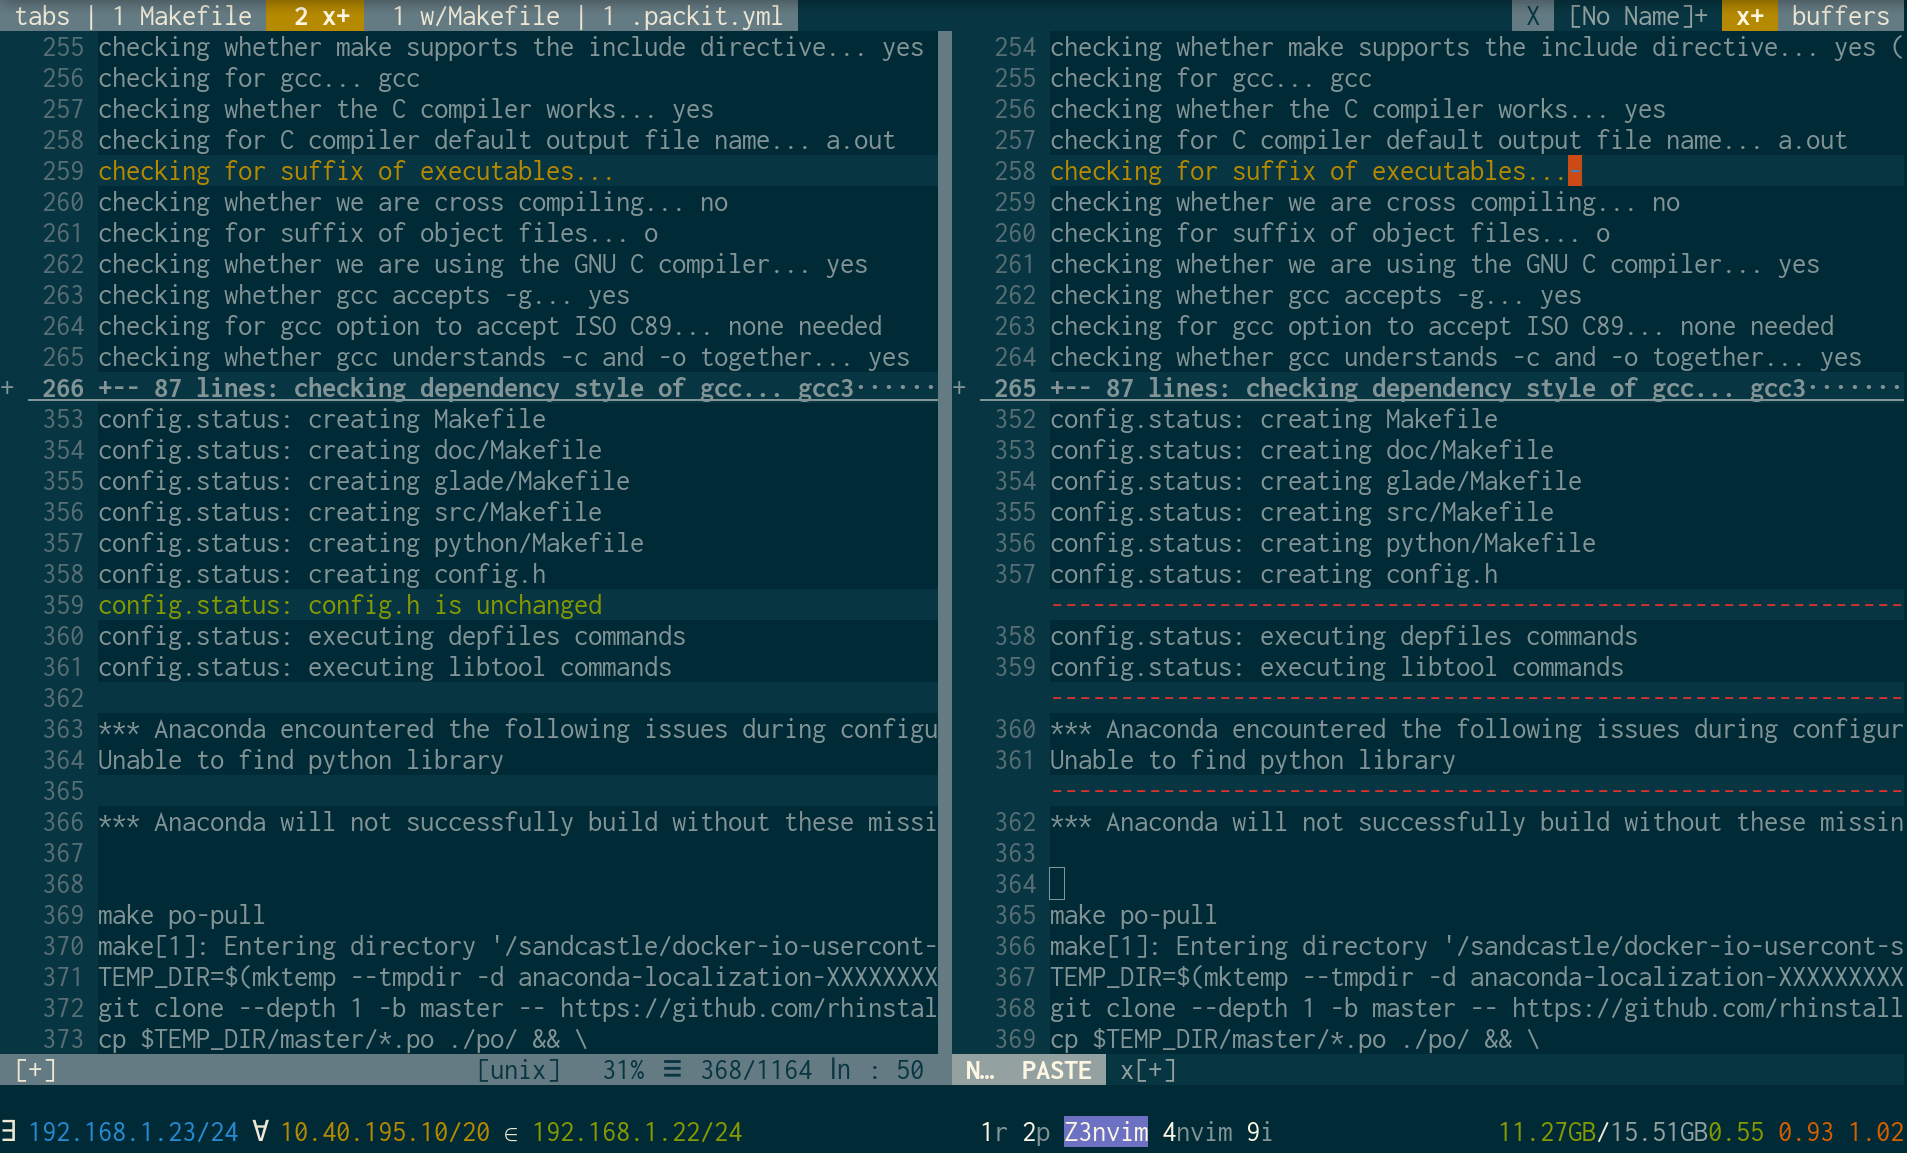Screen dimensions: 1907x1153
Task: Toggle the + fold sign in left gutter
Action: click(8, 388)
